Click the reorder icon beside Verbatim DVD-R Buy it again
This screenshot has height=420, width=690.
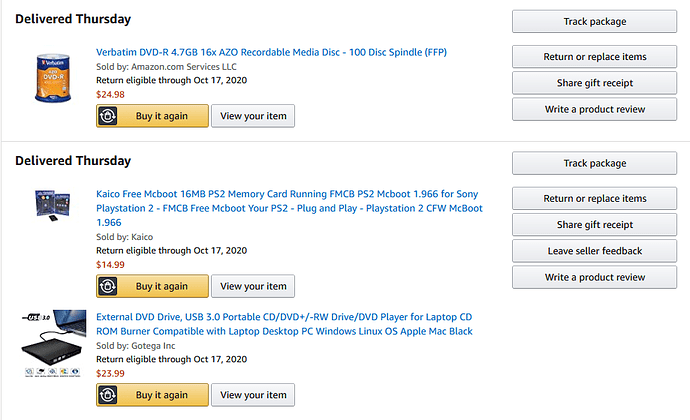click(108, 116)
